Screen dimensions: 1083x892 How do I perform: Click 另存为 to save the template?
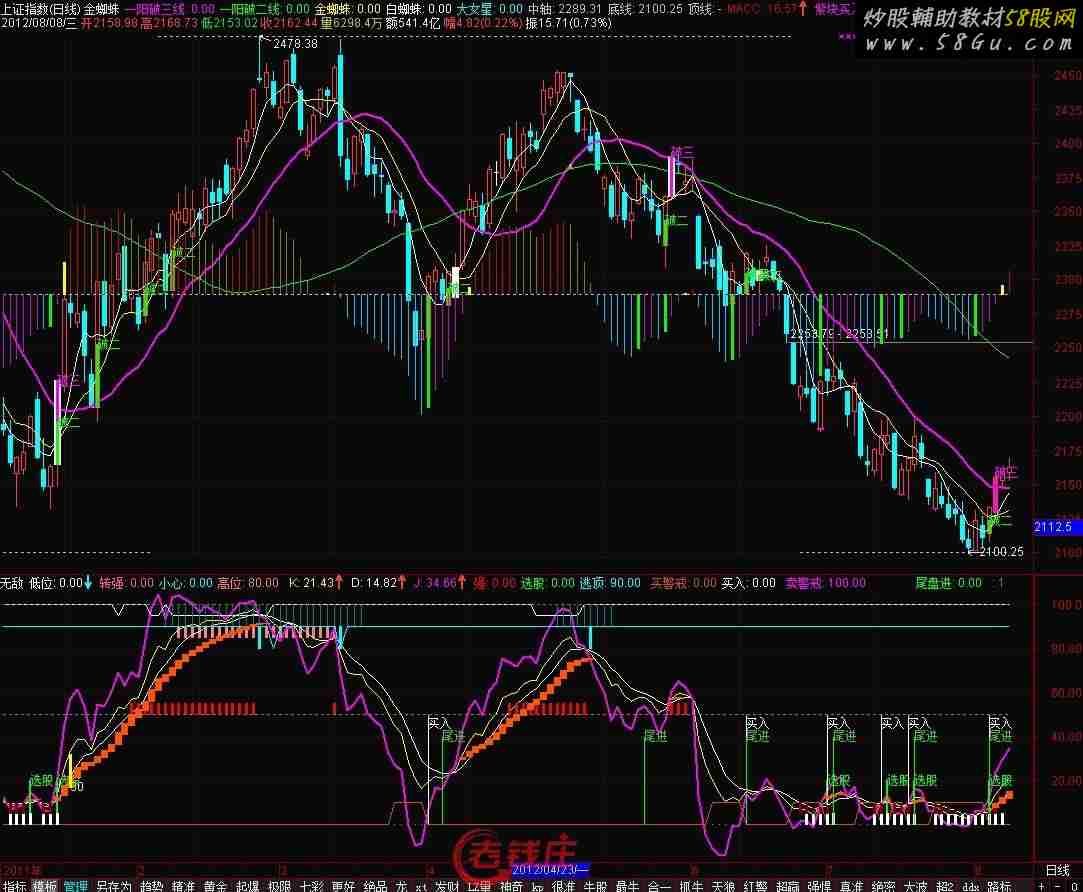pyautogui.click(x=113, y=886)
